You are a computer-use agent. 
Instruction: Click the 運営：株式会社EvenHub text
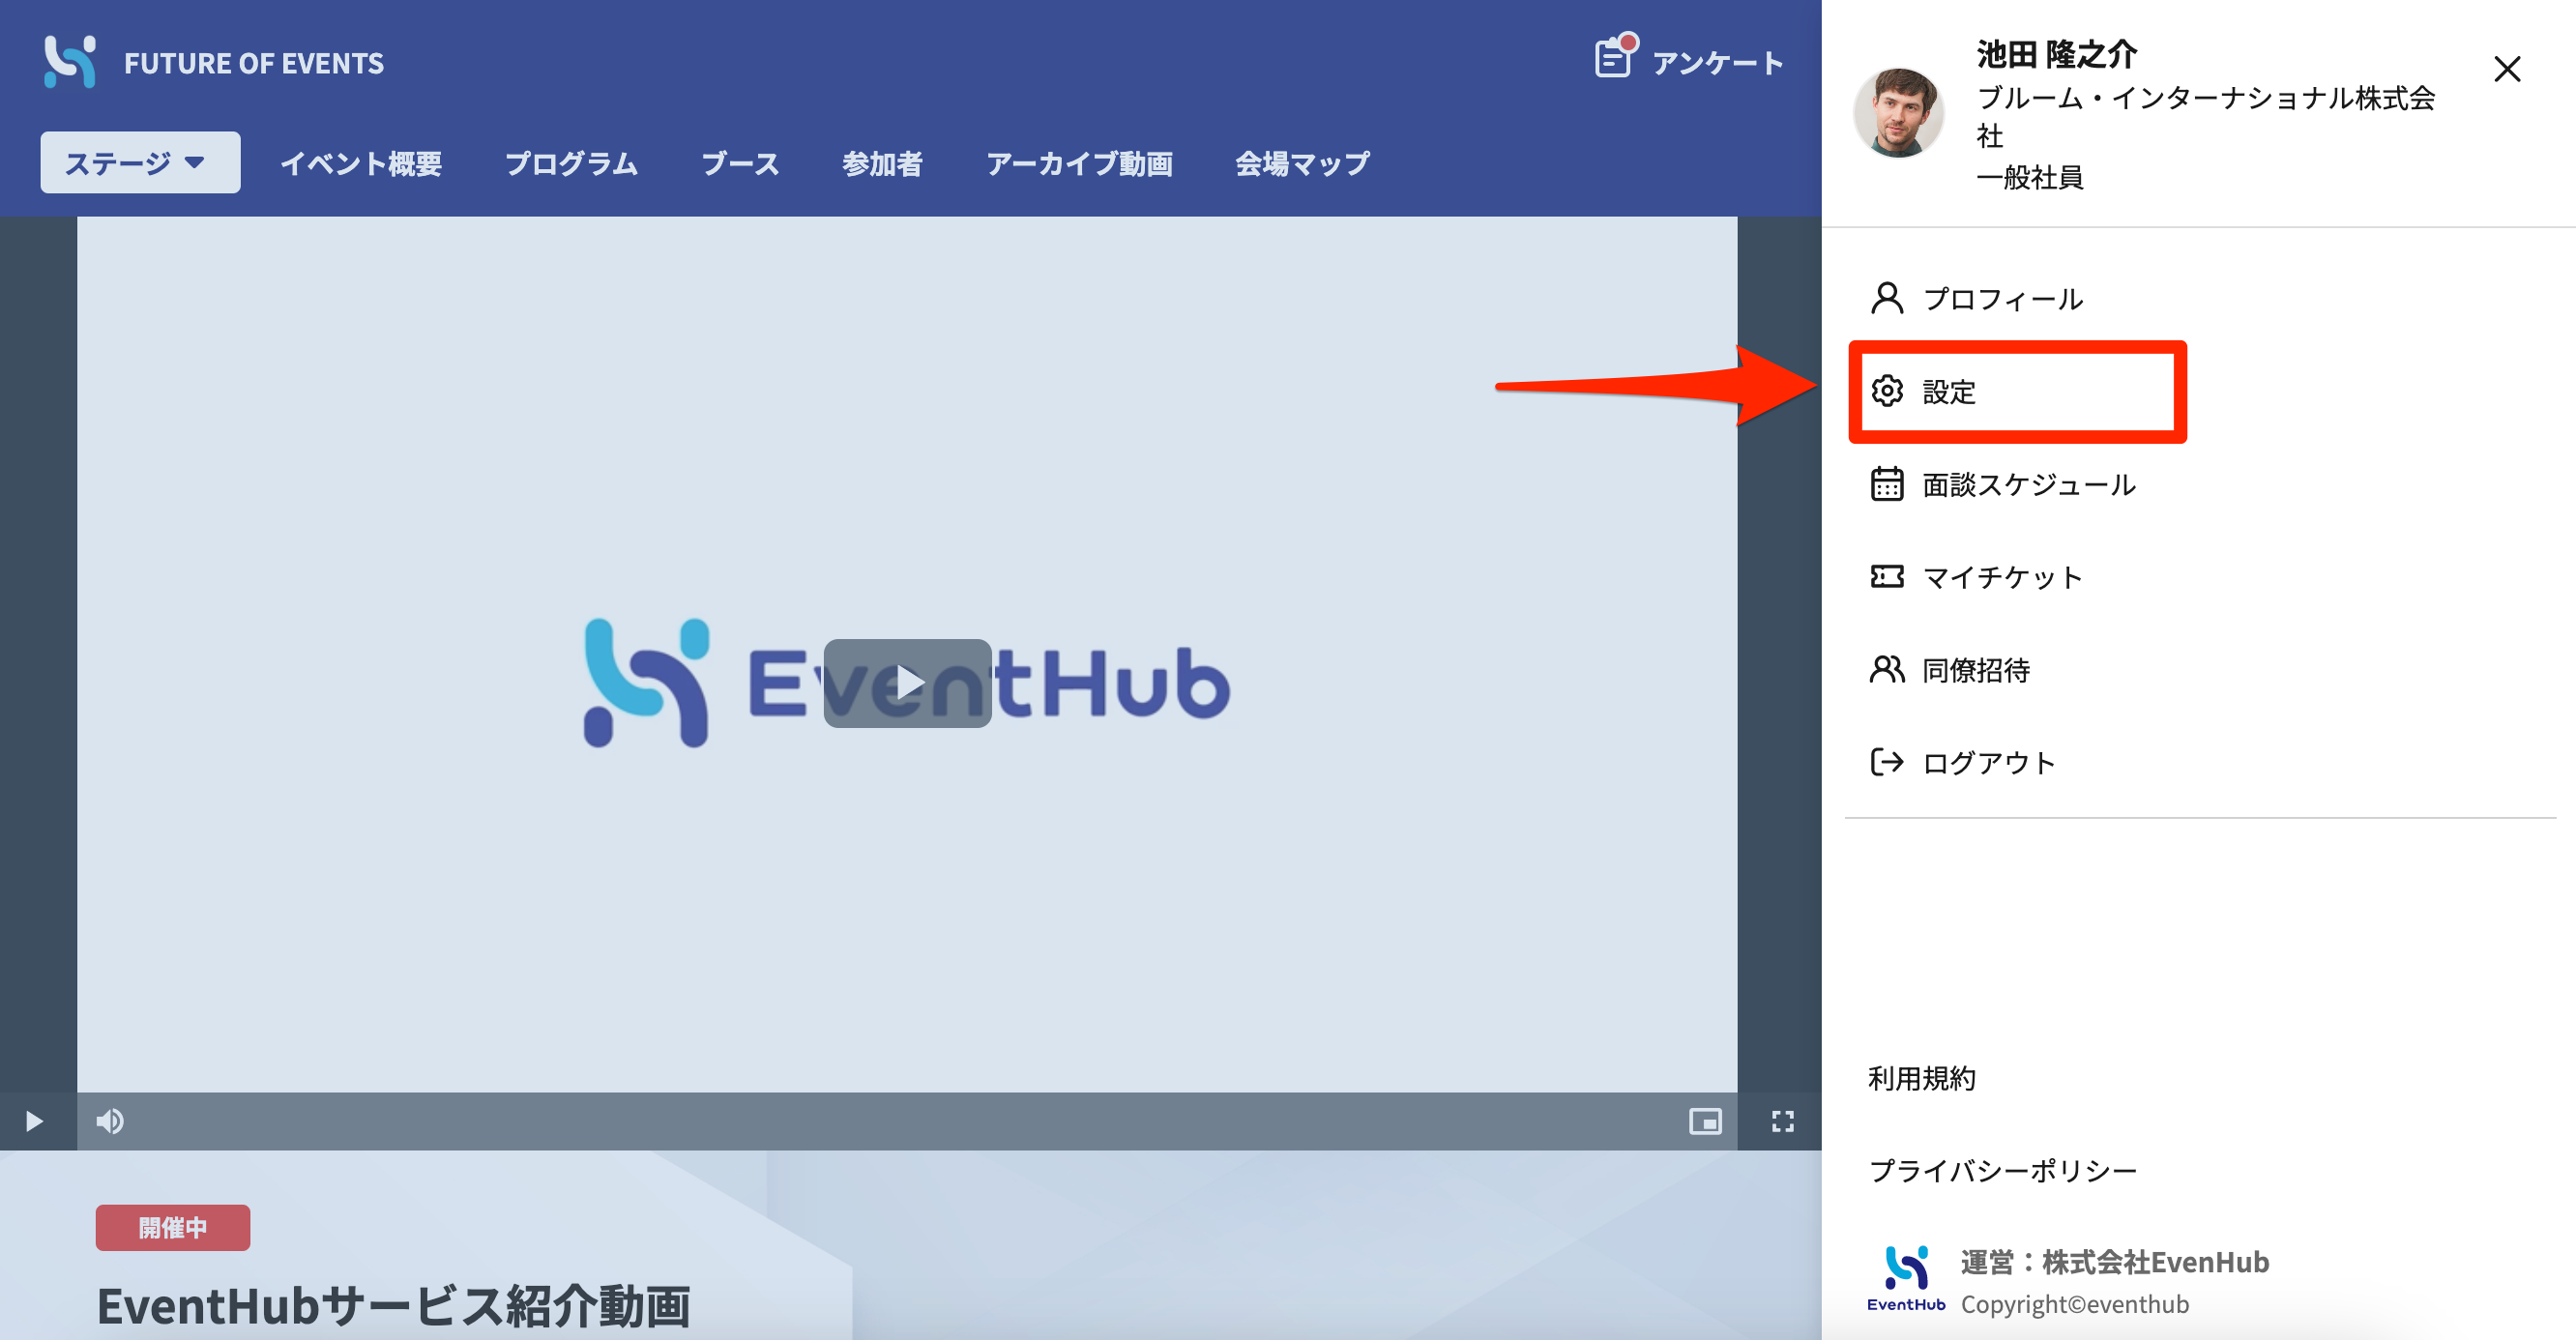click(2114, 1262)
